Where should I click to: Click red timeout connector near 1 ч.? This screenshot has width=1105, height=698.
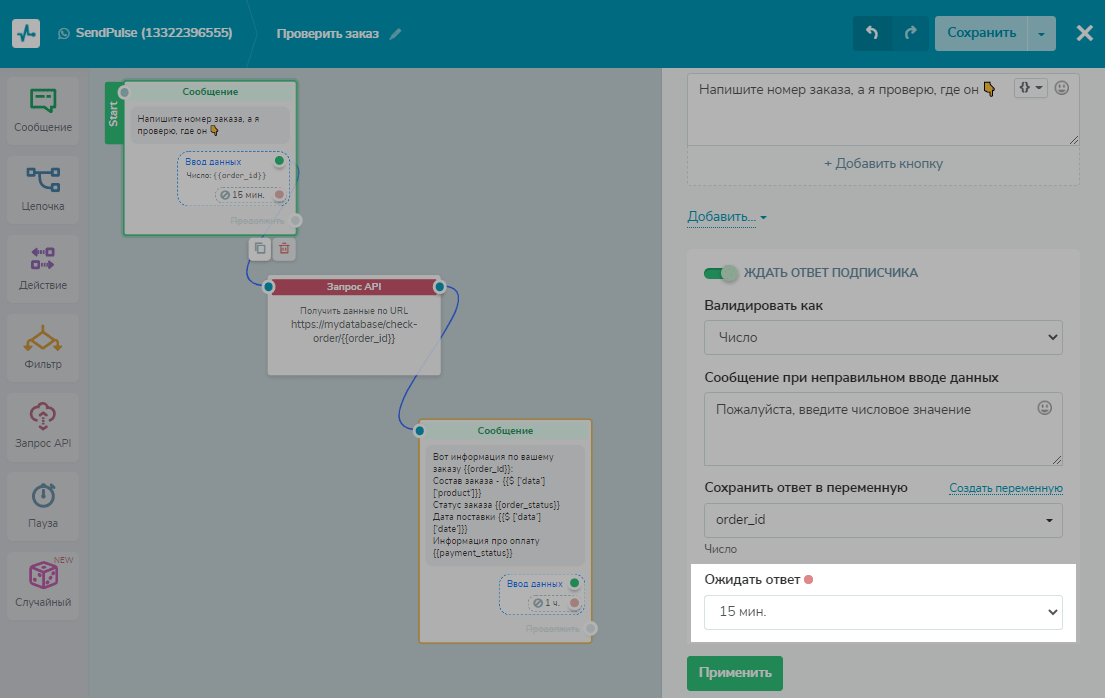[x=574, y=603]
